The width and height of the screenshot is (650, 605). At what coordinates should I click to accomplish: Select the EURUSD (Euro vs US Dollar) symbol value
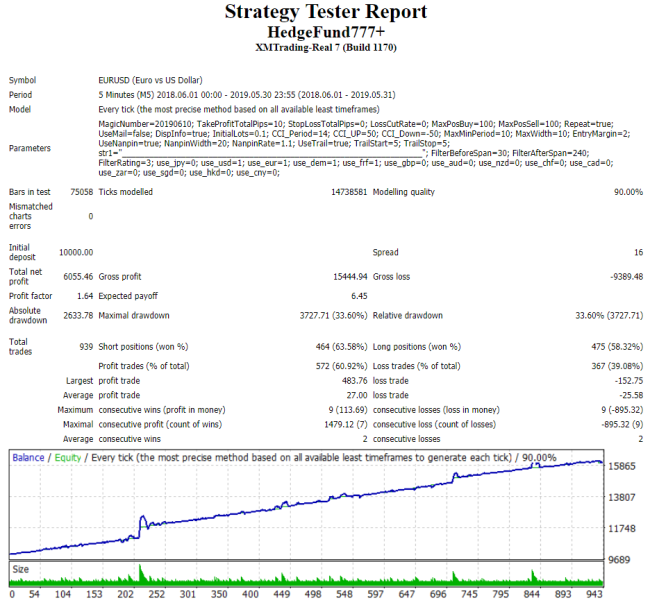pyautogui.click(x=150, y=80)
